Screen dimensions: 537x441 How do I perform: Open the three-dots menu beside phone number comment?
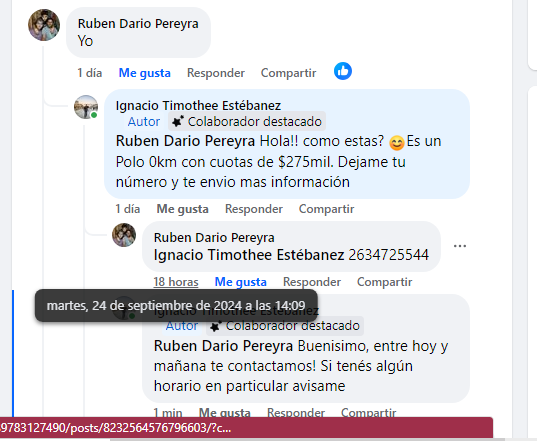(460, 246)
